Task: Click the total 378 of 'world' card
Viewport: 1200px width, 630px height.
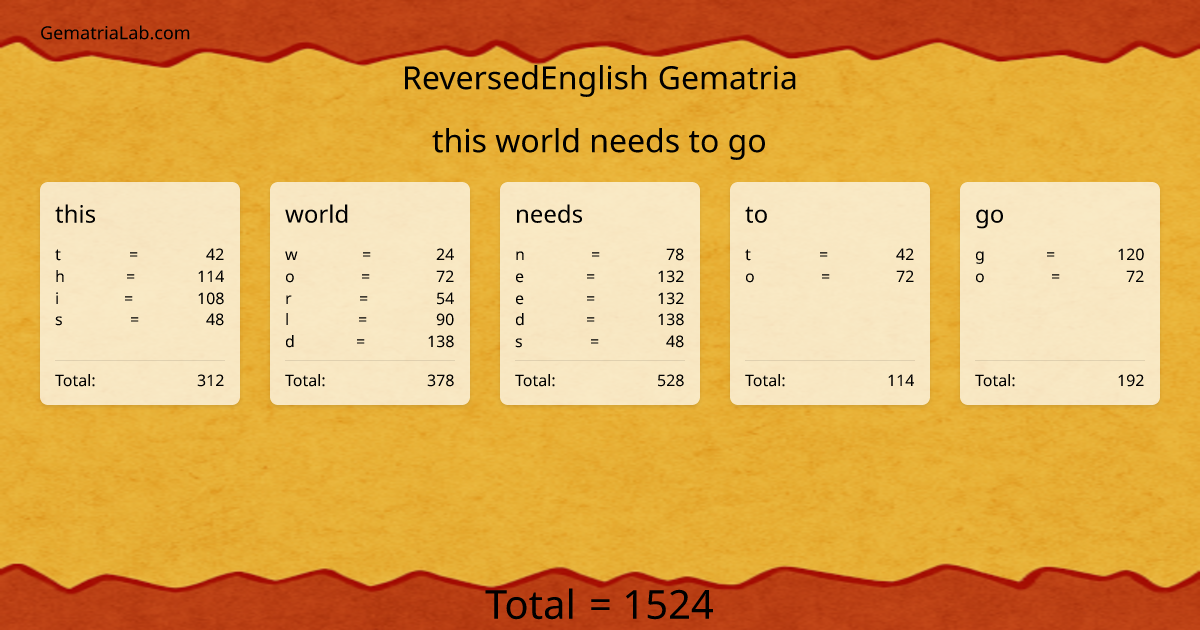Action: click(441, 380)
